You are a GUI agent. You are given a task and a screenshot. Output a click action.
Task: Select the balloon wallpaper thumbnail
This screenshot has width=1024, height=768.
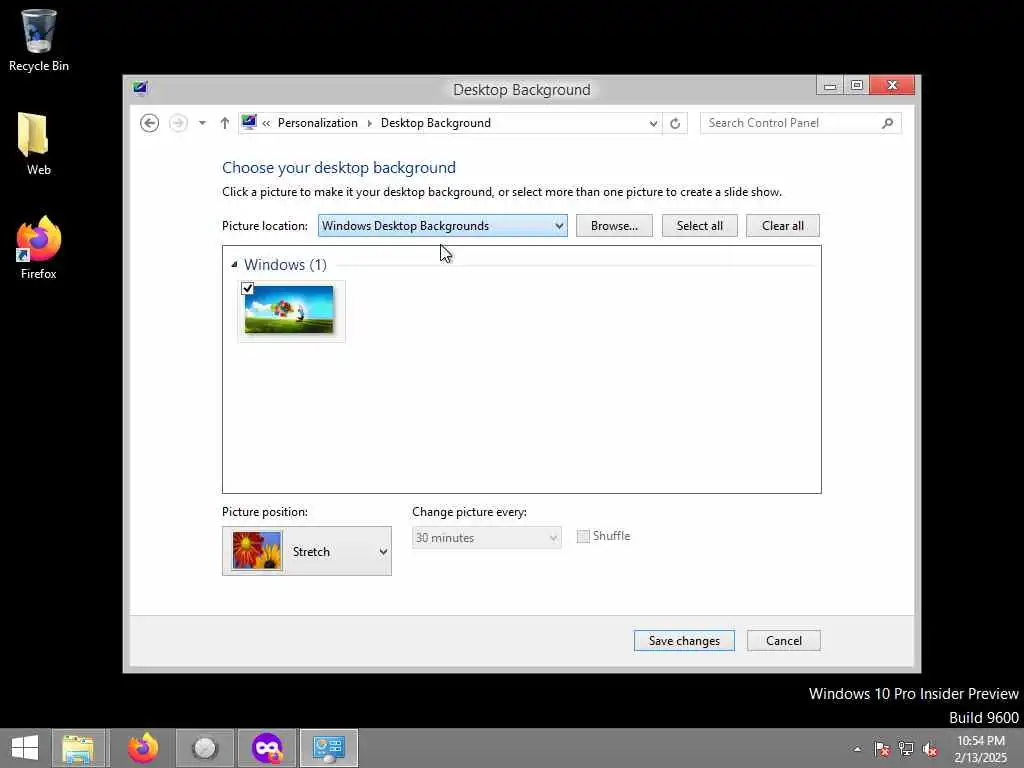289,310
